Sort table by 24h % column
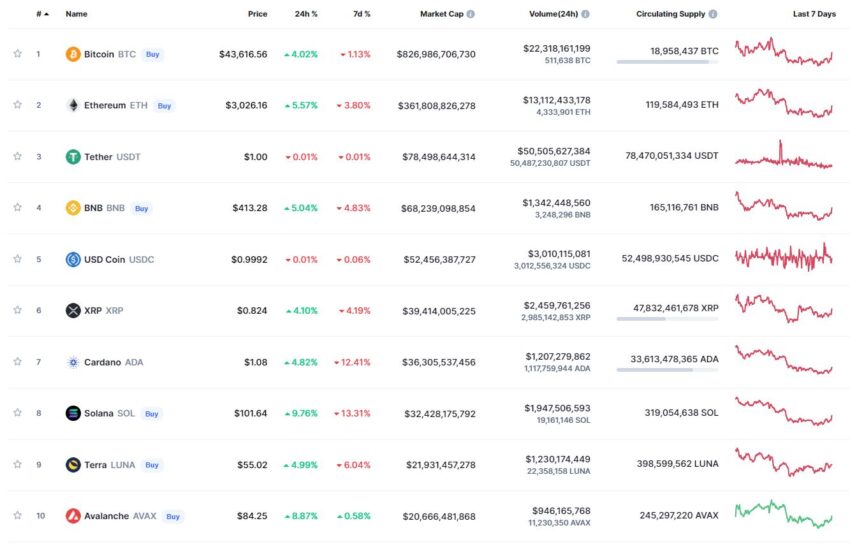 pyautogui.click(x=306, y=14)
